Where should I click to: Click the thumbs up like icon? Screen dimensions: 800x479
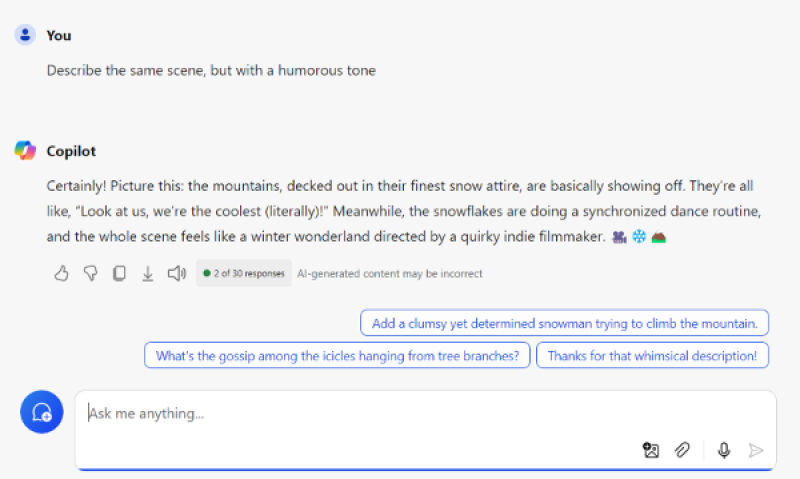tap(61, 273)
